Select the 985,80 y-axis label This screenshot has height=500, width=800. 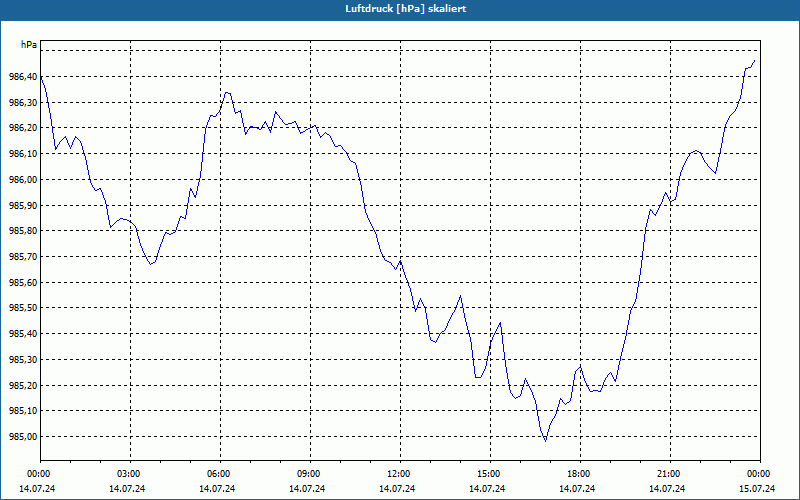[23, 231]
